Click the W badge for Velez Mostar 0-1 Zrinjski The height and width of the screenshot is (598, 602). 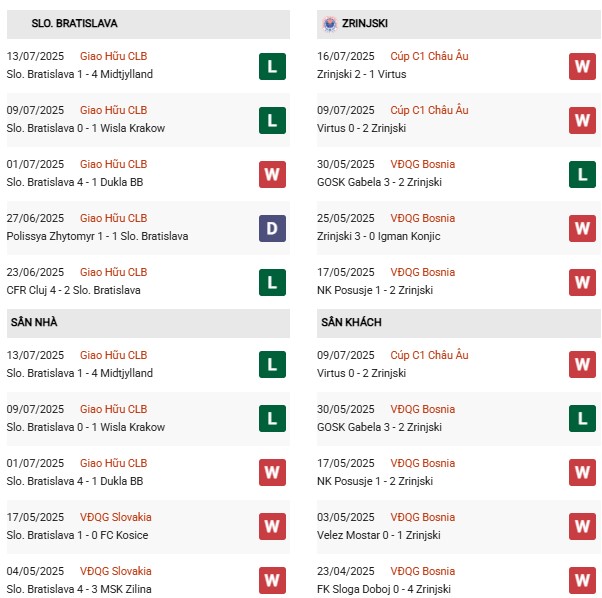pos(582,526)
